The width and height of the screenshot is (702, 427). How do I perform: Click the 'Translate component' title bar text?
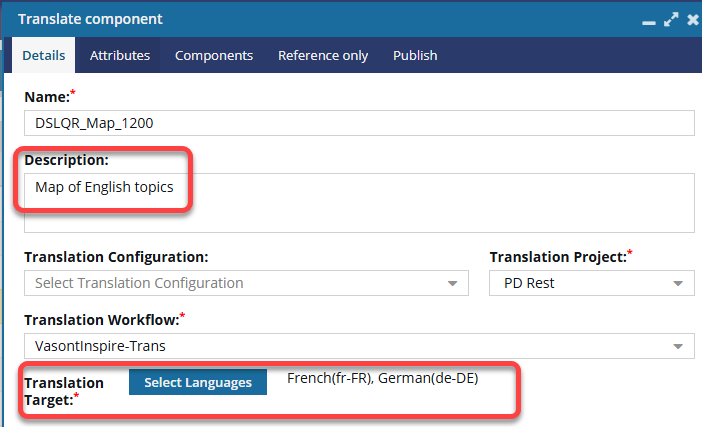point(90,19)
